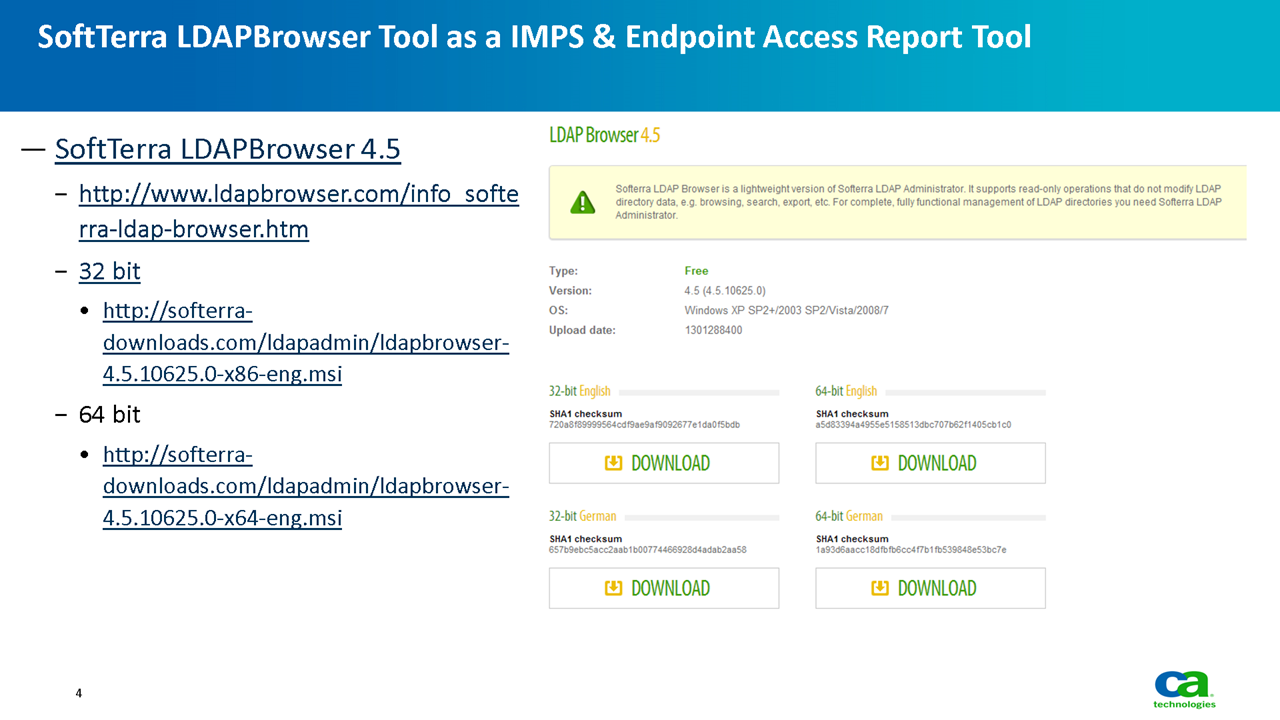Click the Type value Free
Screen dimensions: 1280x720
(x=696, y=271)
